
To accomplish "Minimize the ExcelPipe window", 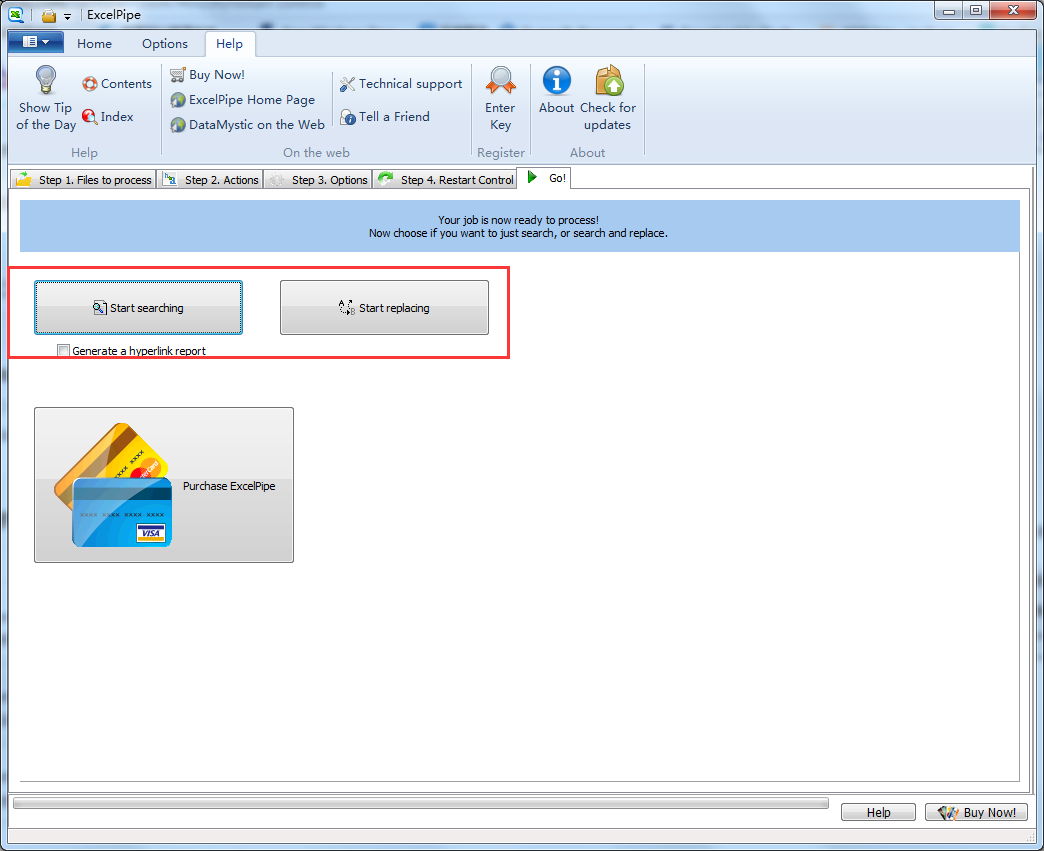I will tap(949, 11).
